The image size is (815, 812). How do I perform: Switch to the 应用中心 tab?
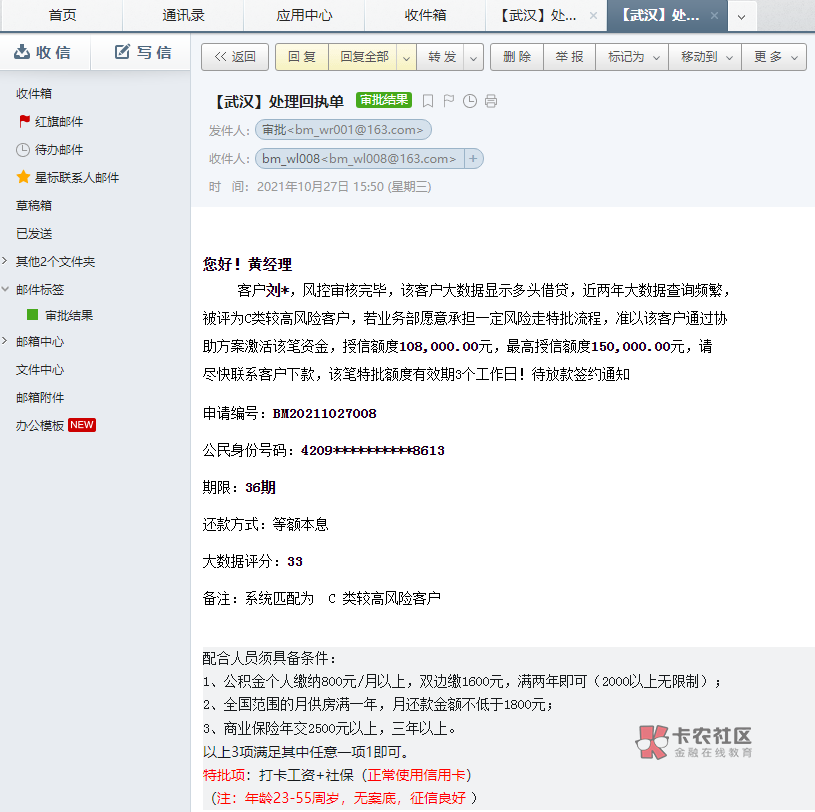click(304, 15)
